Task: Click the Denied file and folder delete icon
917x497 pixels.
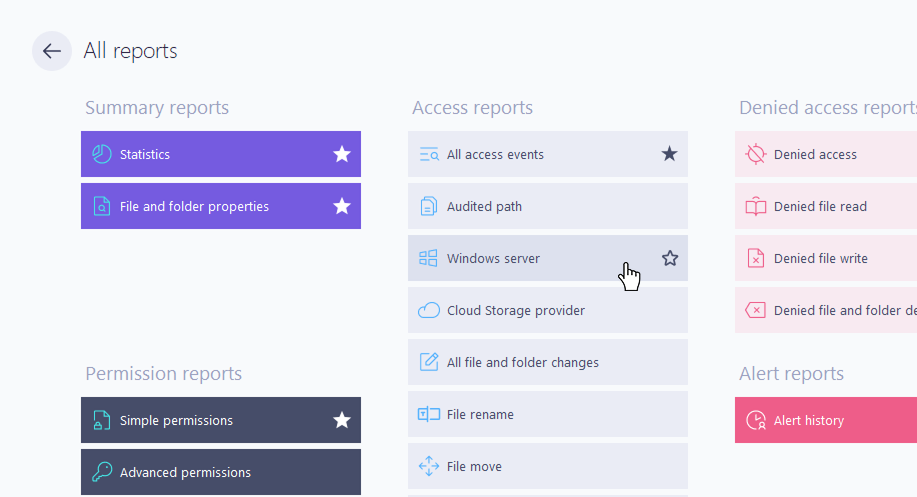Action: coord(756,310)
